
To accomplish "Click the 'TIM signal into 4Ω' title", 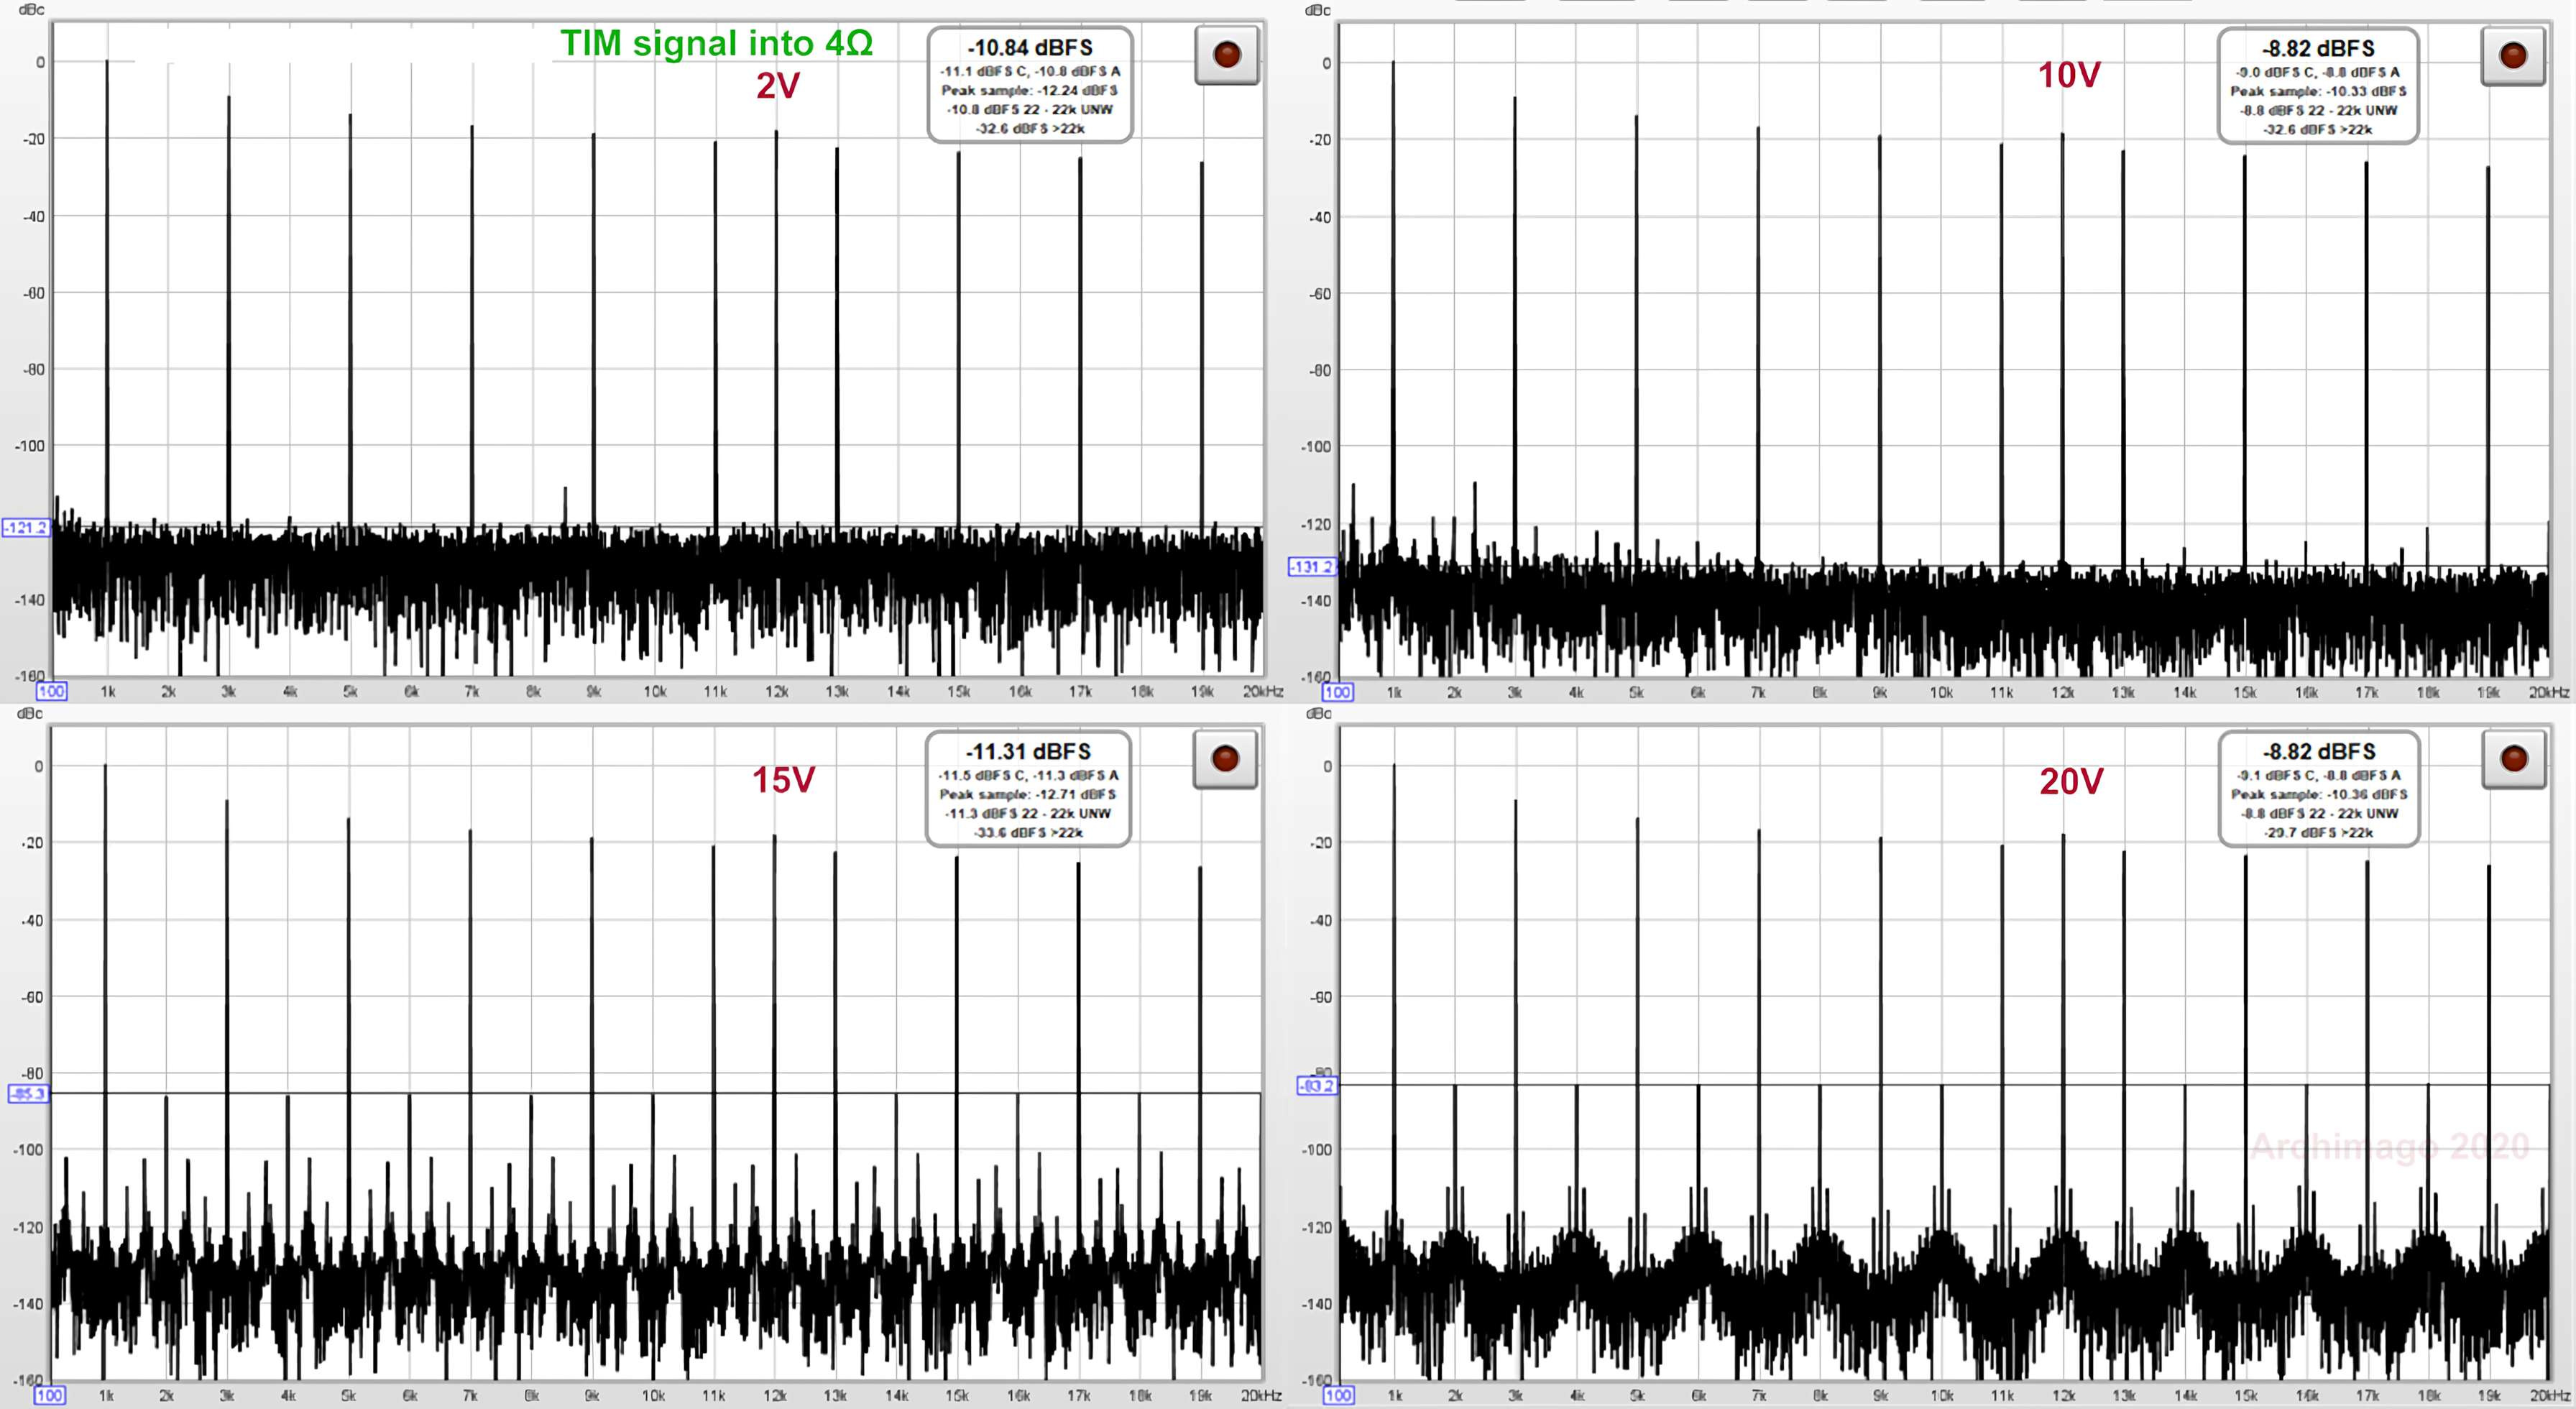I will pyautogui.click(x=716, y=43).
